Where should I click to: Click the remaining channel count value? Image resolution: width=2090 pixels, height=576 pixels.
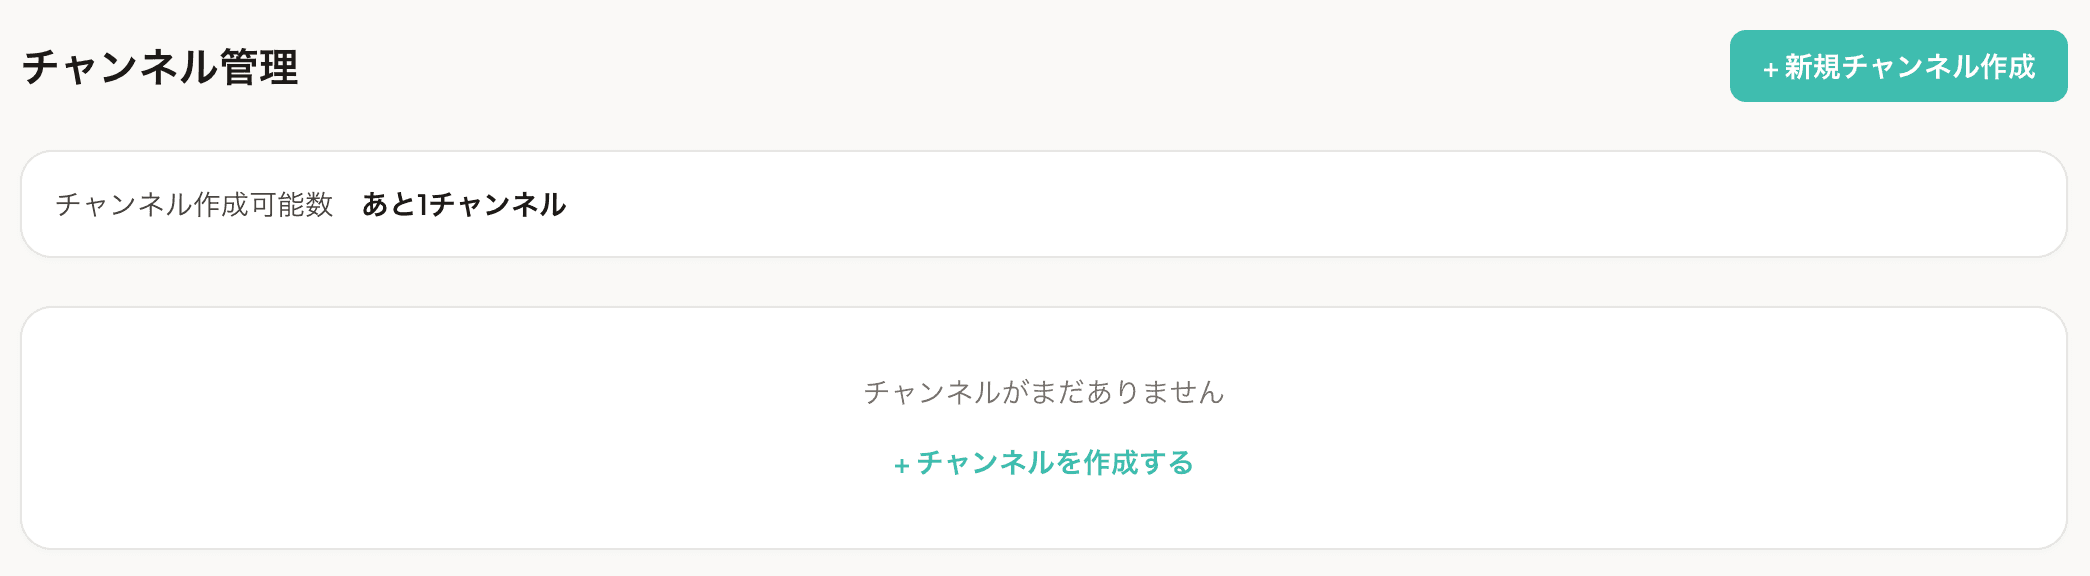tap(464, 204)
